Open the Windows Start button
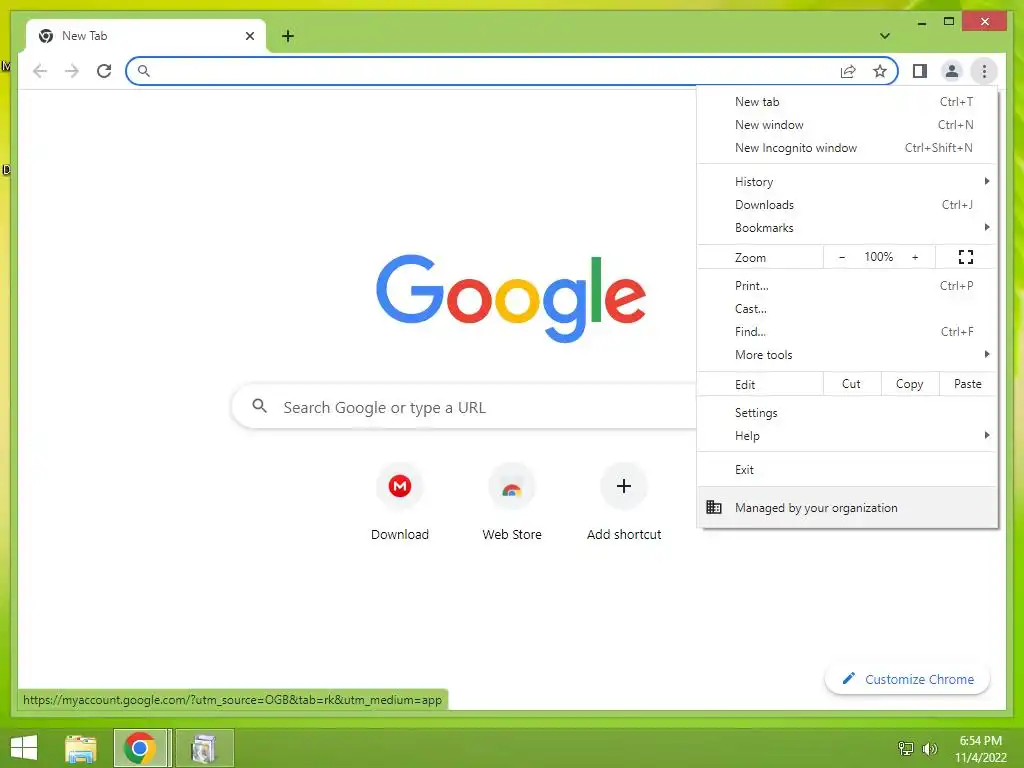Image resolution: width=1024 pixels, height=768 pixels. (x=24, y=748)
